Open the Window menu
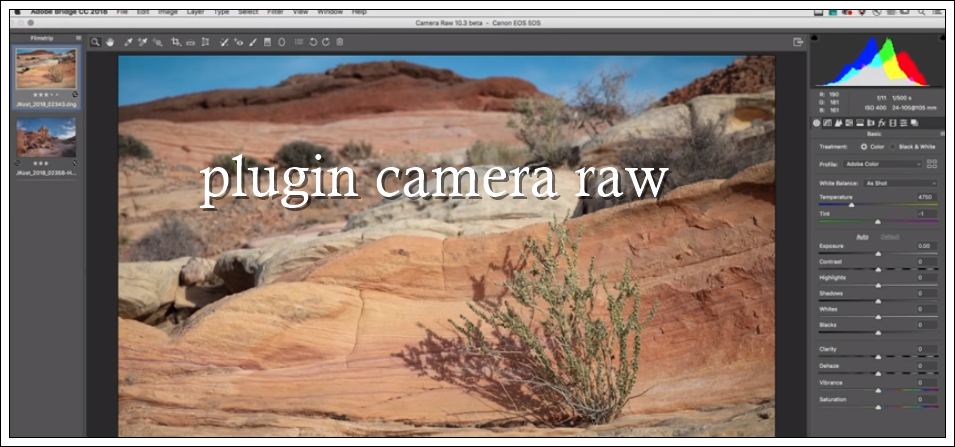This screenshot has height=447, width=955. tap(330, 12)
